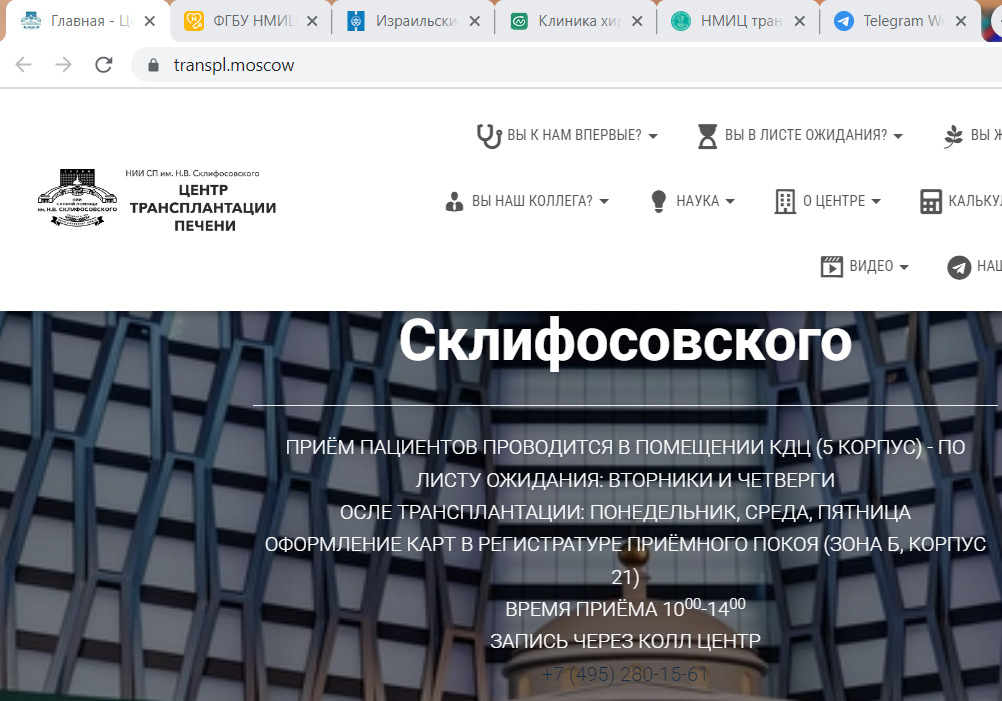Viewport: 1002px width, 701px height.
Task: Click the lightbulb icon beside НАУКА
Action: click(658, 201)
